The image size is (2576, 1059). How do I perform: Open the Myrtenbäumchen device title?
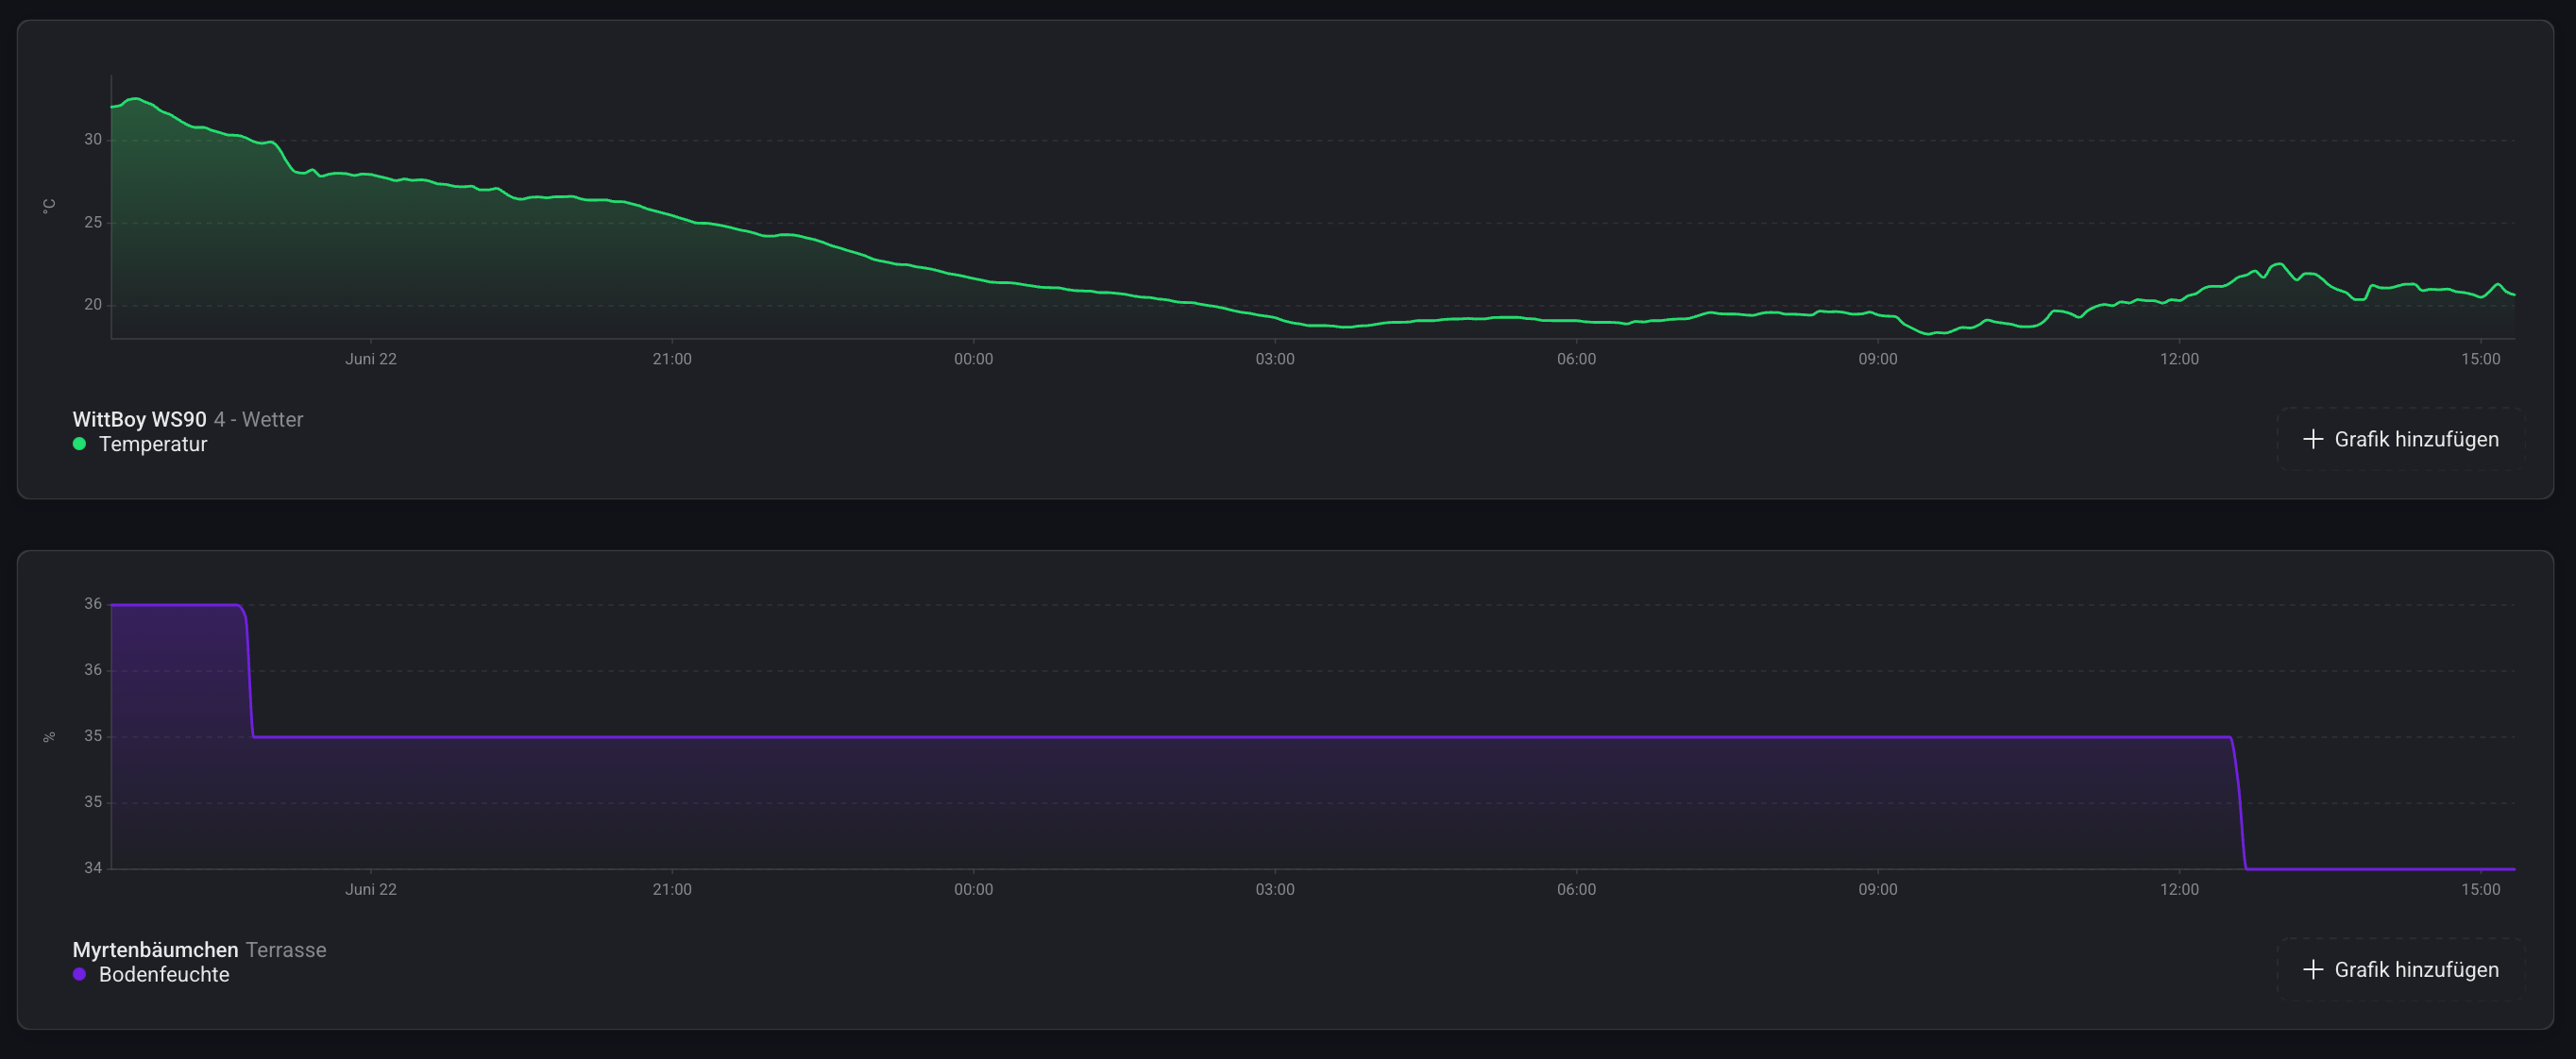click(x=155, y=949)
